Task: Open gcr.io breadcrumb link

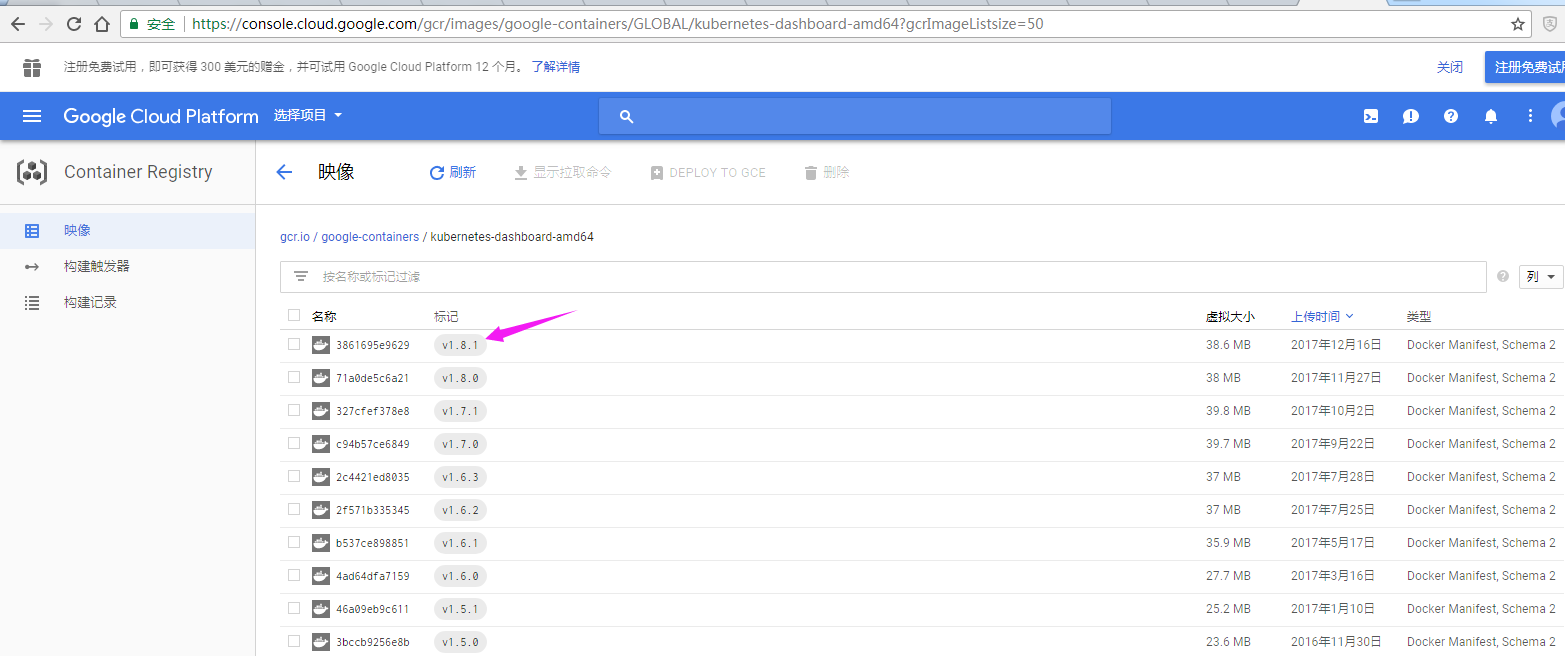Action: tap(295, 237)
